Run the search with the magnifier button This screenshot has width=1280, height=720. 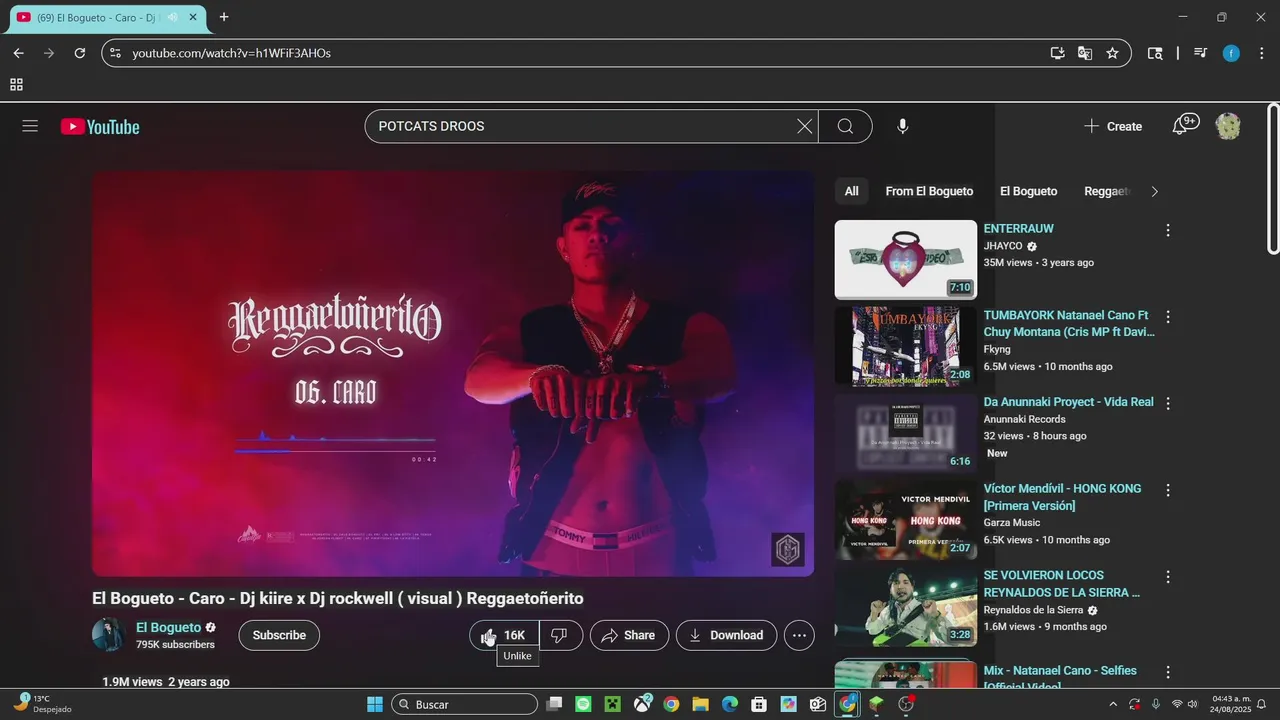tap(845, 126)
